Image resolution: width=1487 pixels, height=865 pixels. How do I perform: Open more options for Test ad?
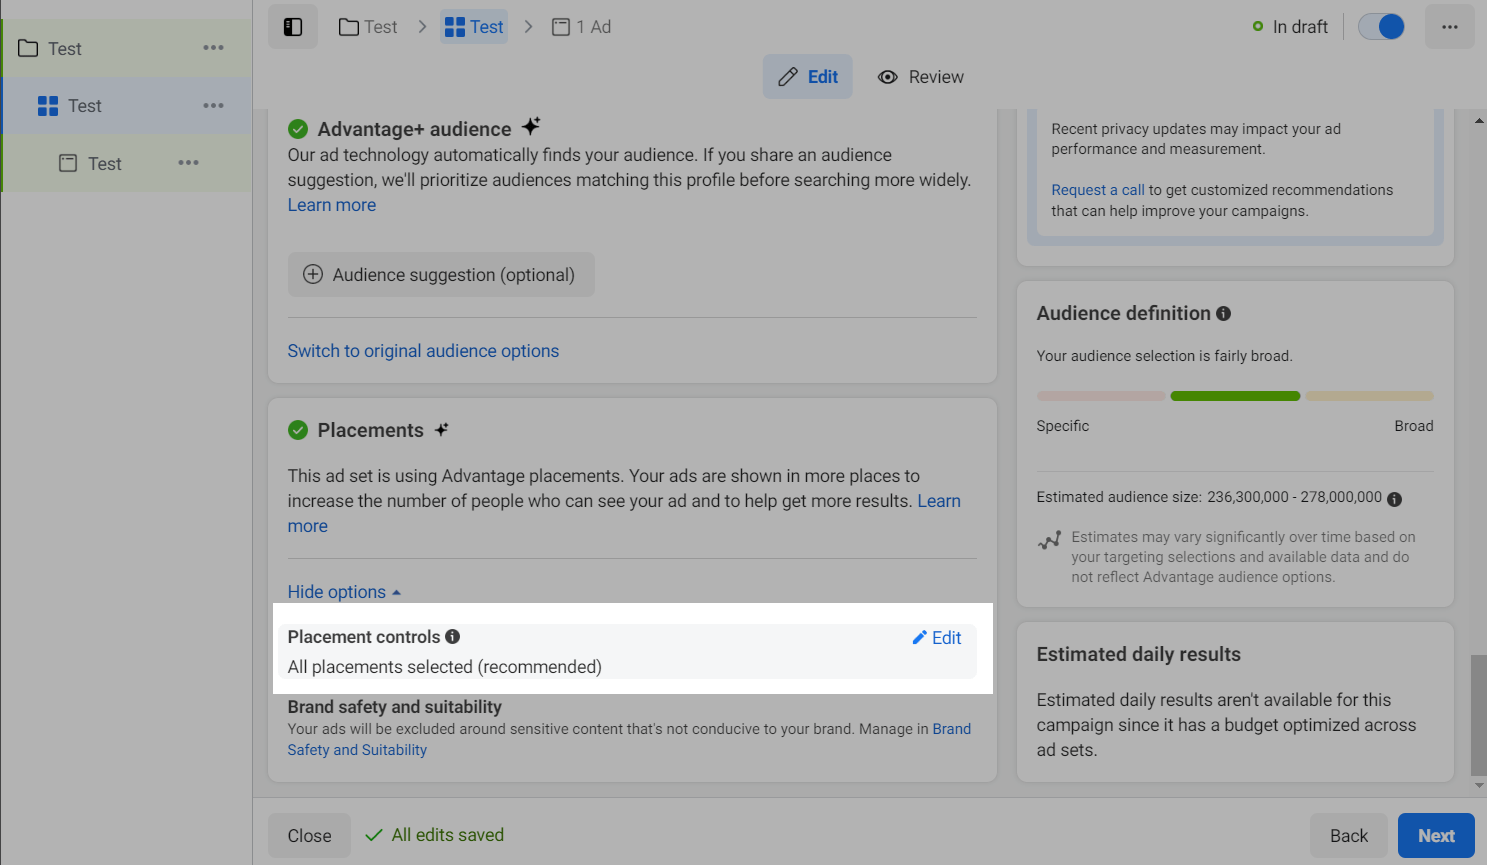[188, 163]
